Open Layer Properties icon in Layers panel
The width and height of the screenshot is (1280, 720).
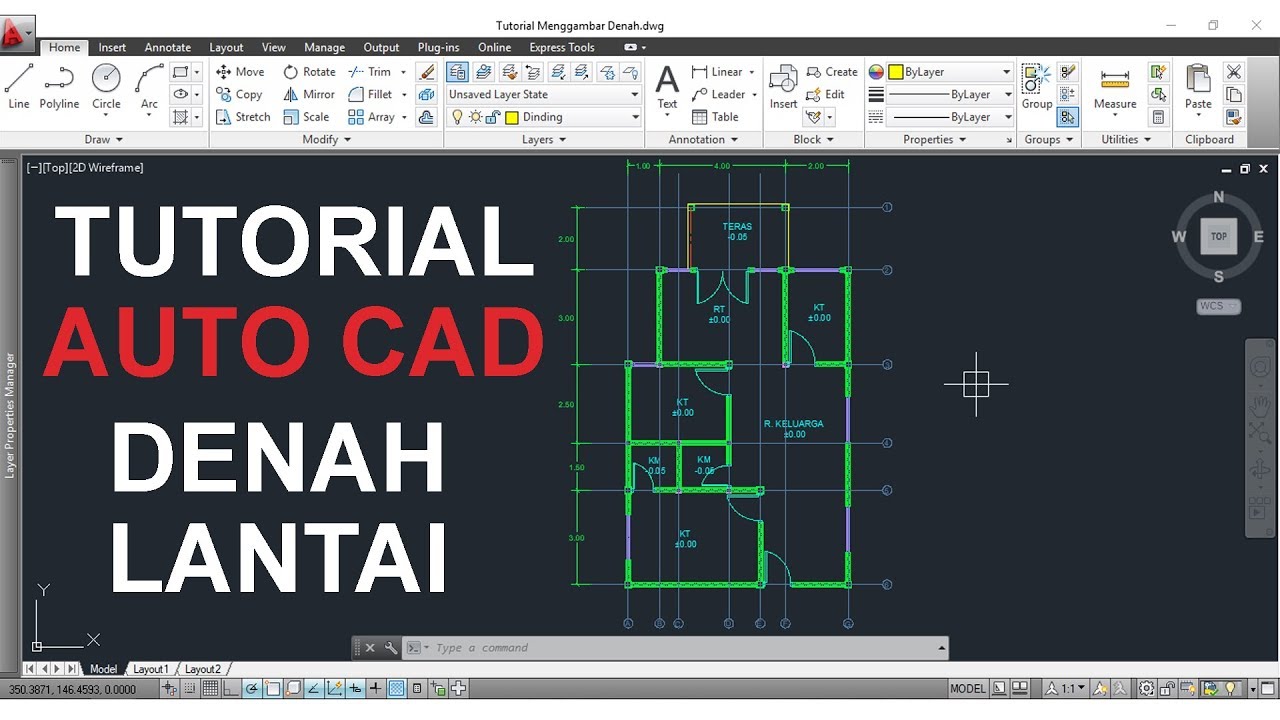(457, 72)
